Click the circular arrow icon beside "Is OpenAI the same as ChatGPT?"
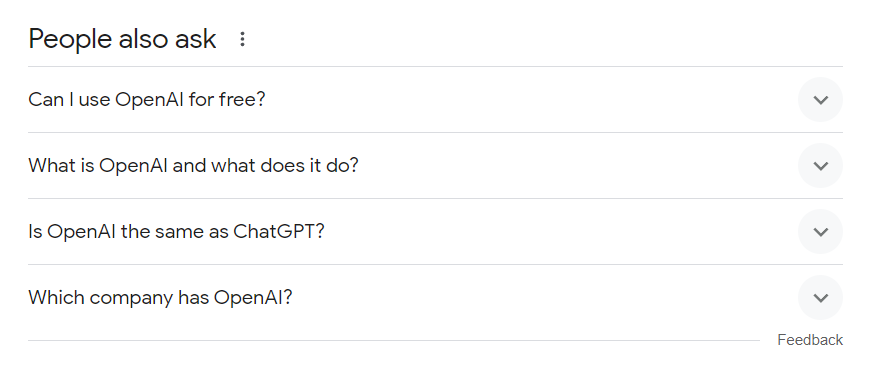 (x=820, y=232)
